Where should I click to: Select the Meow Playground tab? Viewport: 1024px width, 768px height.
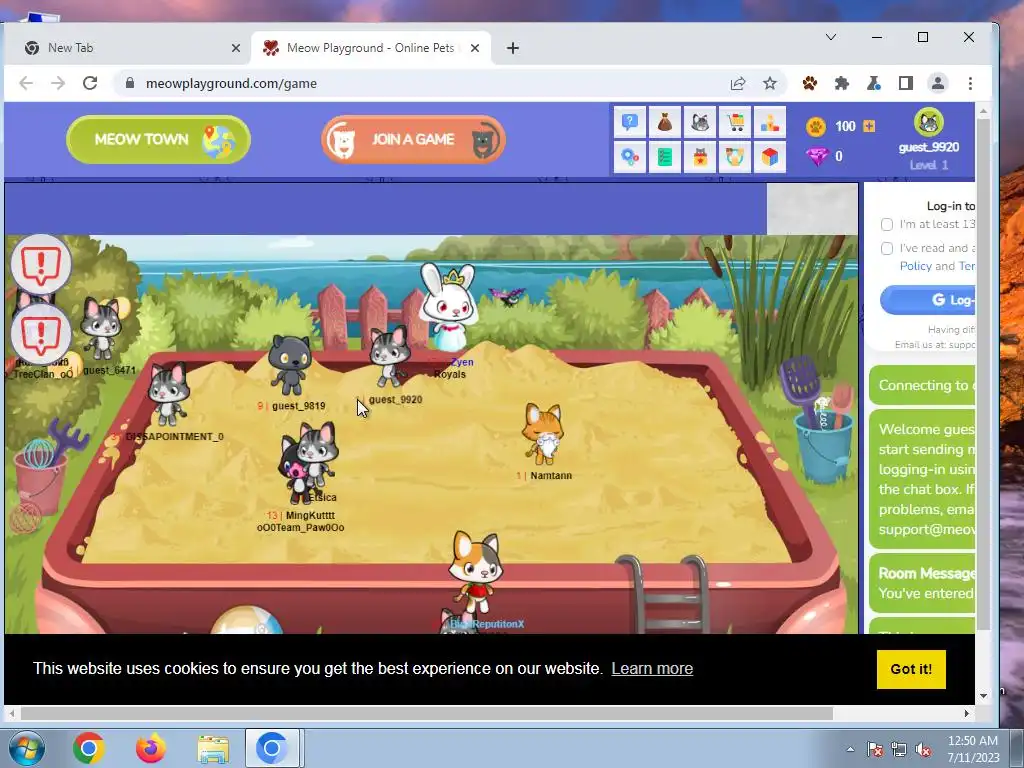pyautogui.click(x=370, y=48)
